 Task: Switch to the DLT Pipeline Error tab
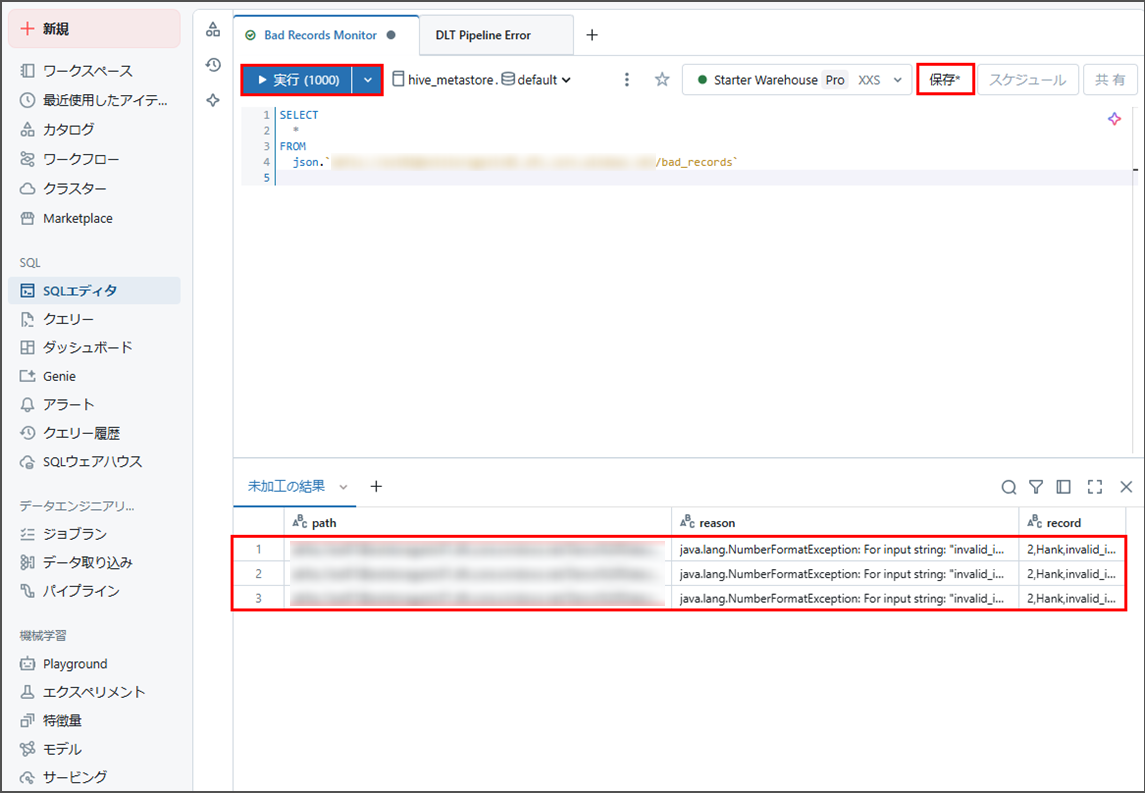(x=483, y=35)
